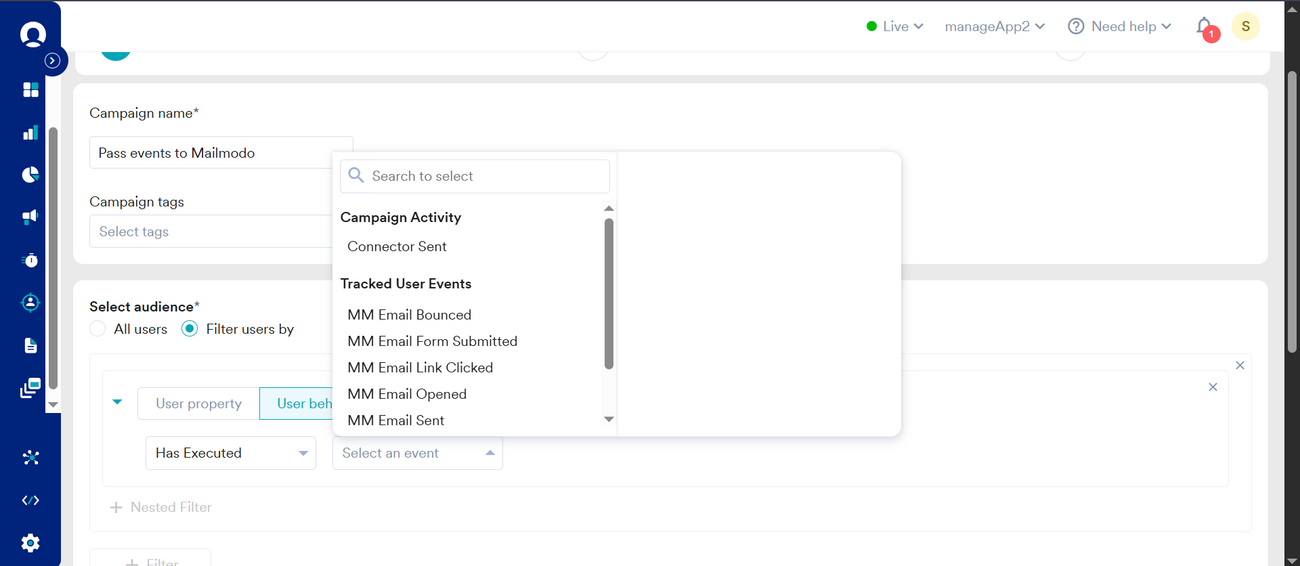Click the pie chart icon in sidebar

31,175
